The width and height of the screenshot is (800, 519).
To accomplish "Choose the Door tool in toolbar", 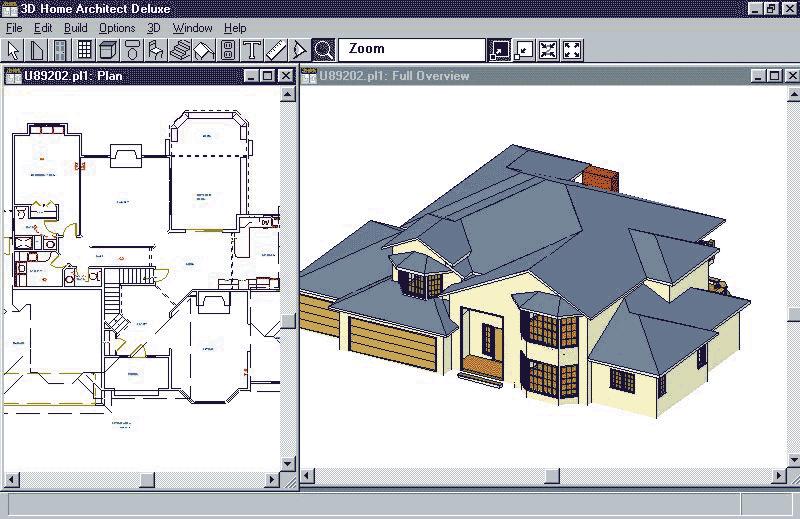I will (x=61, y=49).
